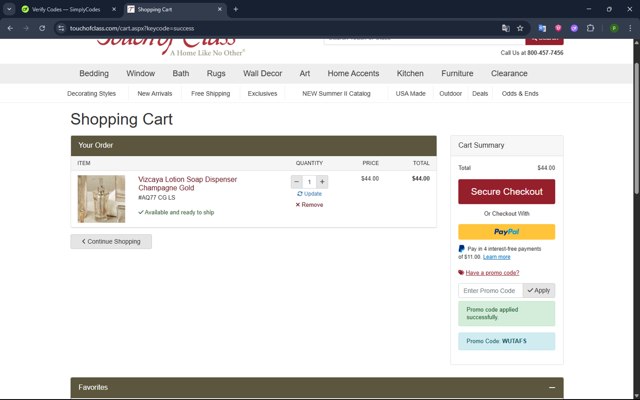This screenshot has width=640, height=400.
Task: Open USA Made link
Action: point(410,93)
